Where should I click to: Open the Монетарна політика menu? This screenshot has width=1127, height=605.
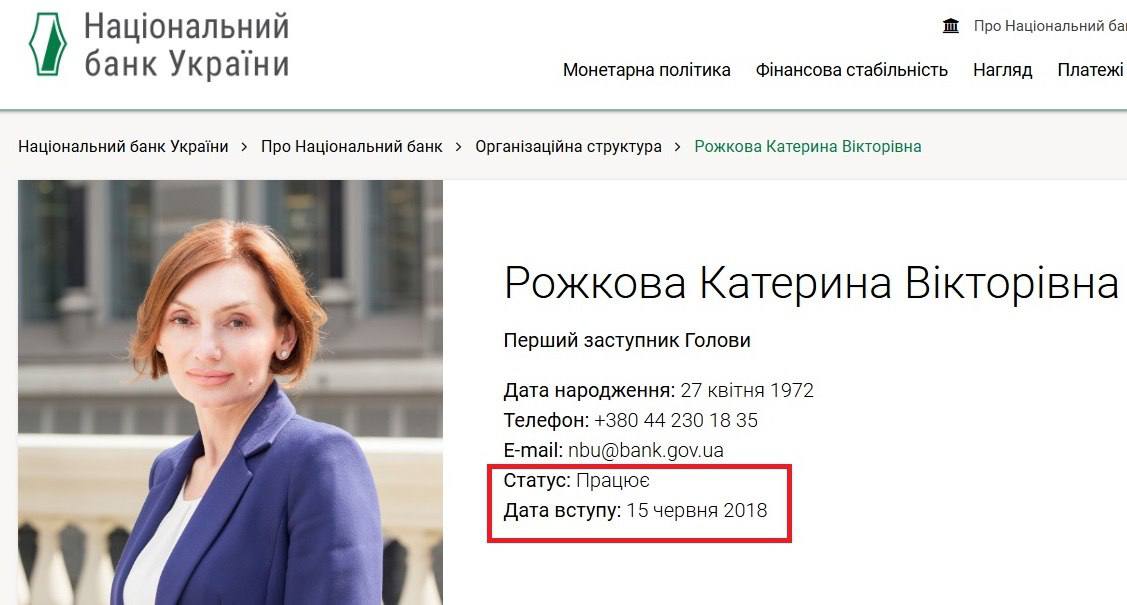(x=646, y=70)
